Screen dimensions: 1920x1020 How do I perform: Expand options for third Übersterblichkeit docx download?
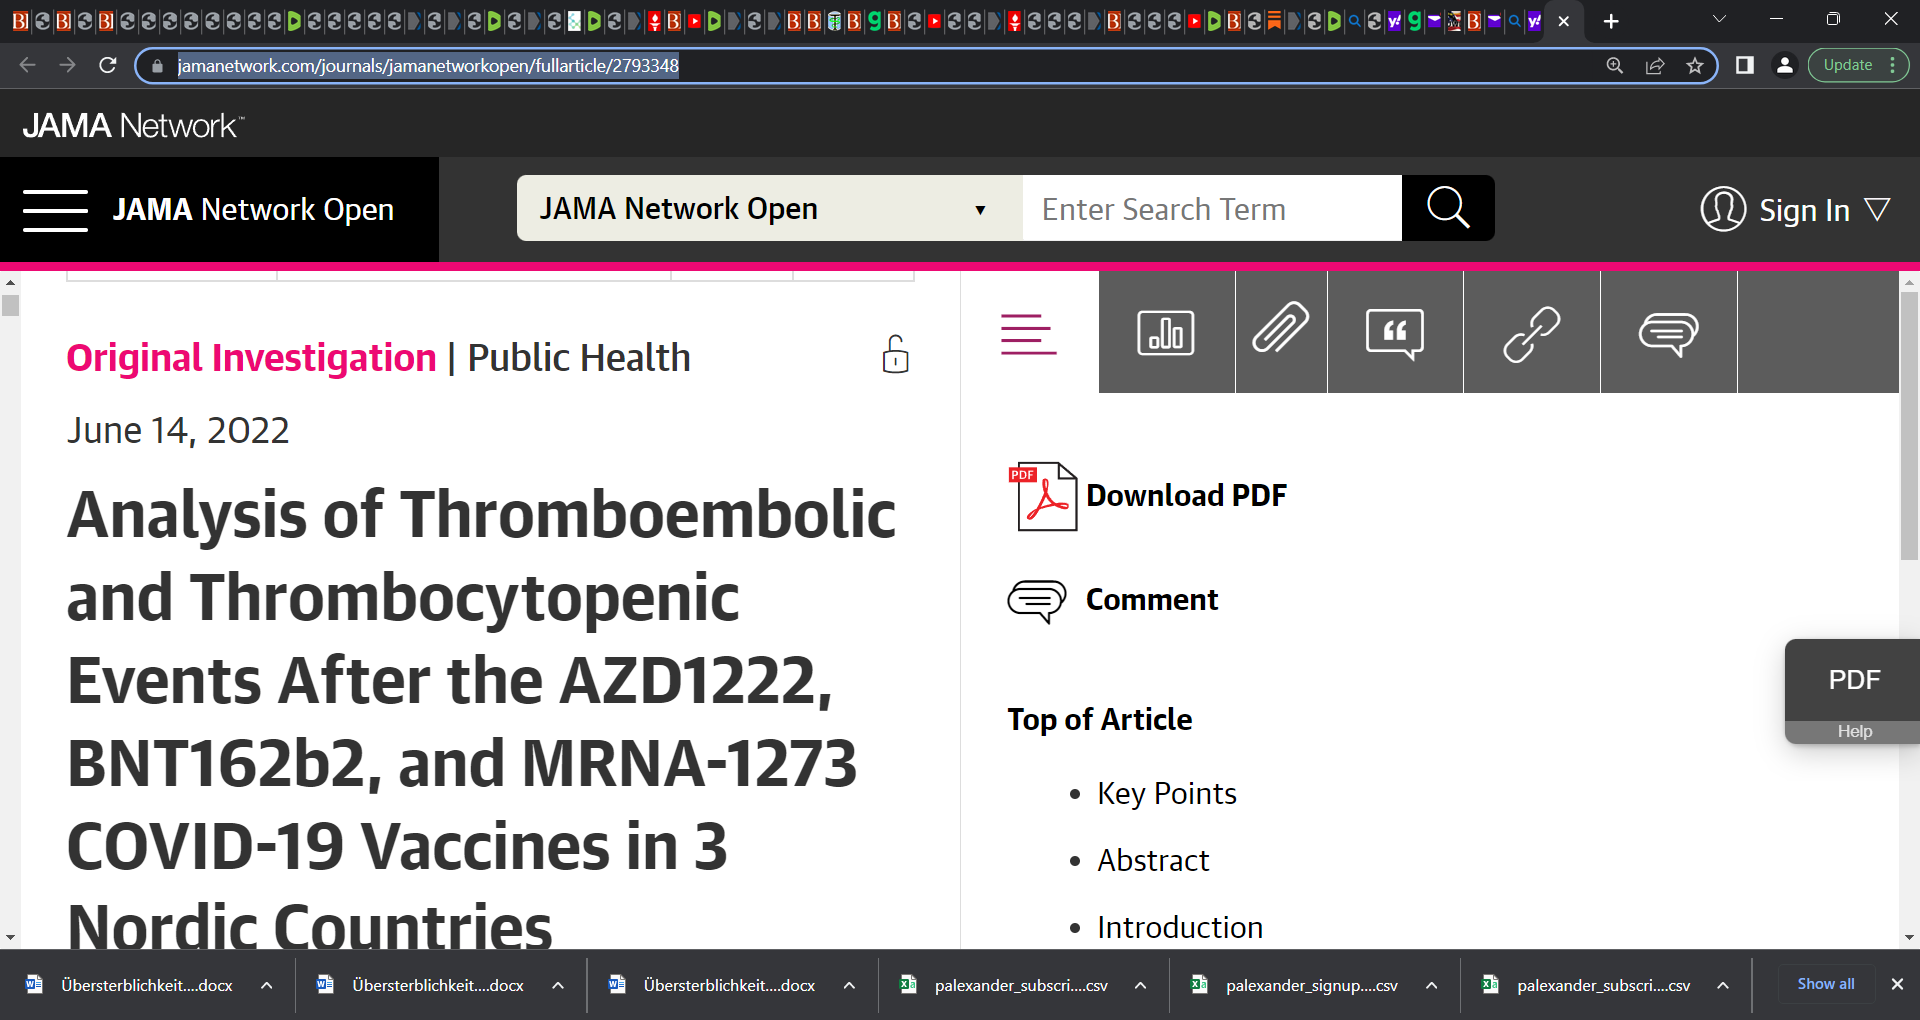[849, 986]
